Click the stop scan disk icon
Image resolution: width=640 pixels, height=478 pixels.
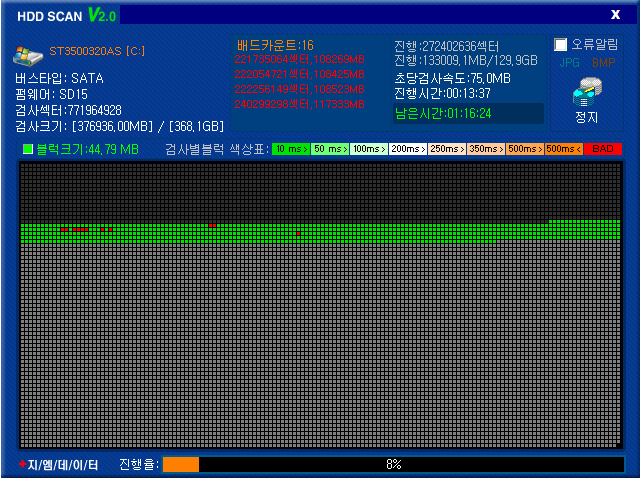pyautogui.click(x=587, y=92)
